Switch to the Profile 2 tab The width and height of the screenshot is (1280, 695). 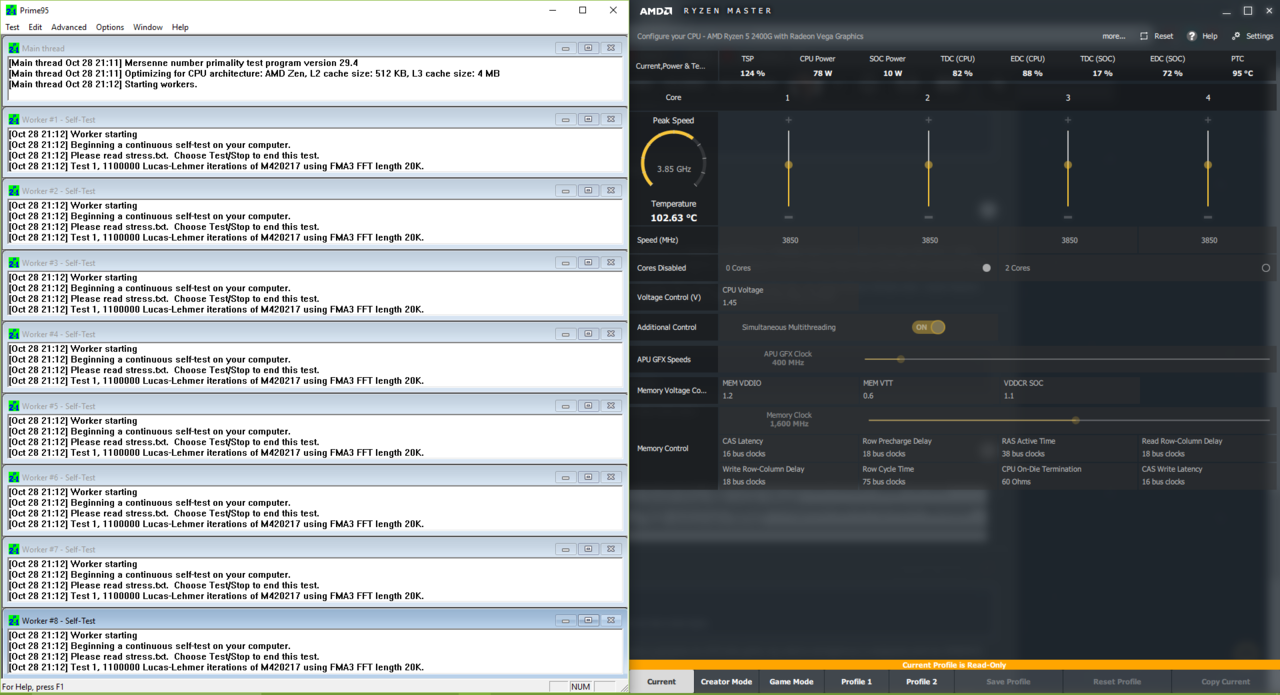921,682
